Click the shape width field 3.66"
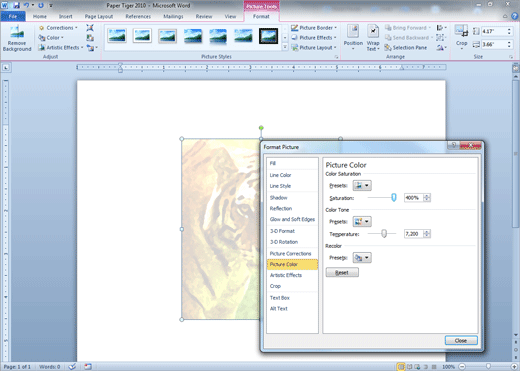Viewport: 520px width, 371px height. [x=494, y=44]
